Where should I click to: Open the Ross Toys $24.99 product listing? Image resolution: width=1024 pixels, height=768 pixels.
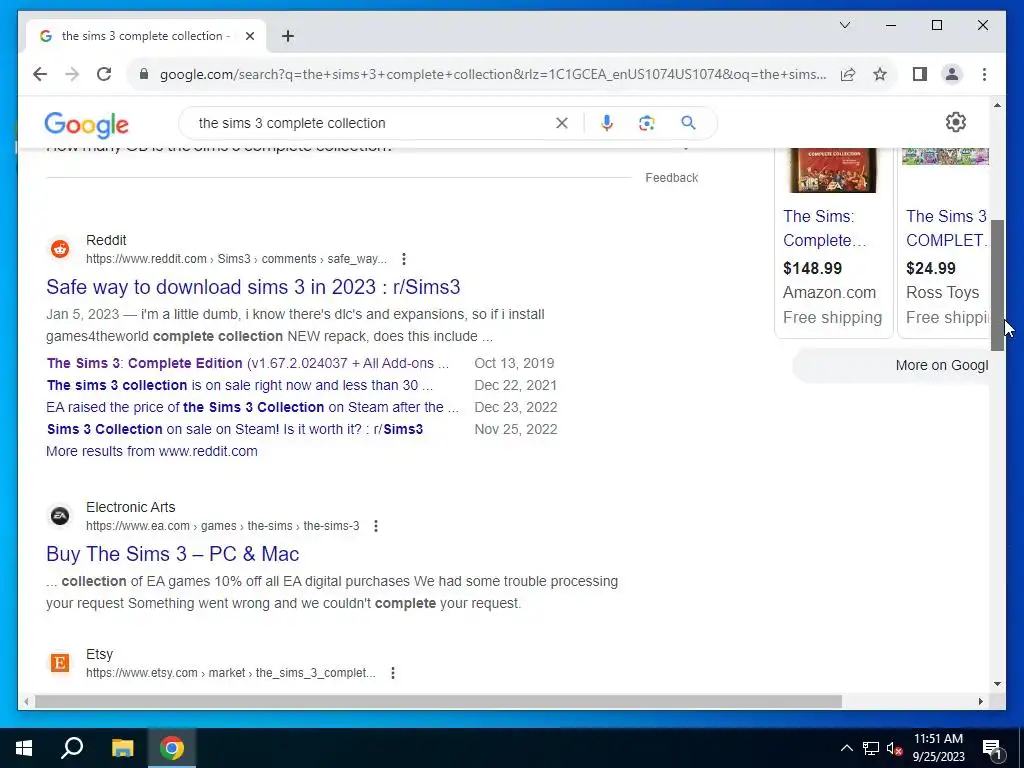[x=944, y=242]
